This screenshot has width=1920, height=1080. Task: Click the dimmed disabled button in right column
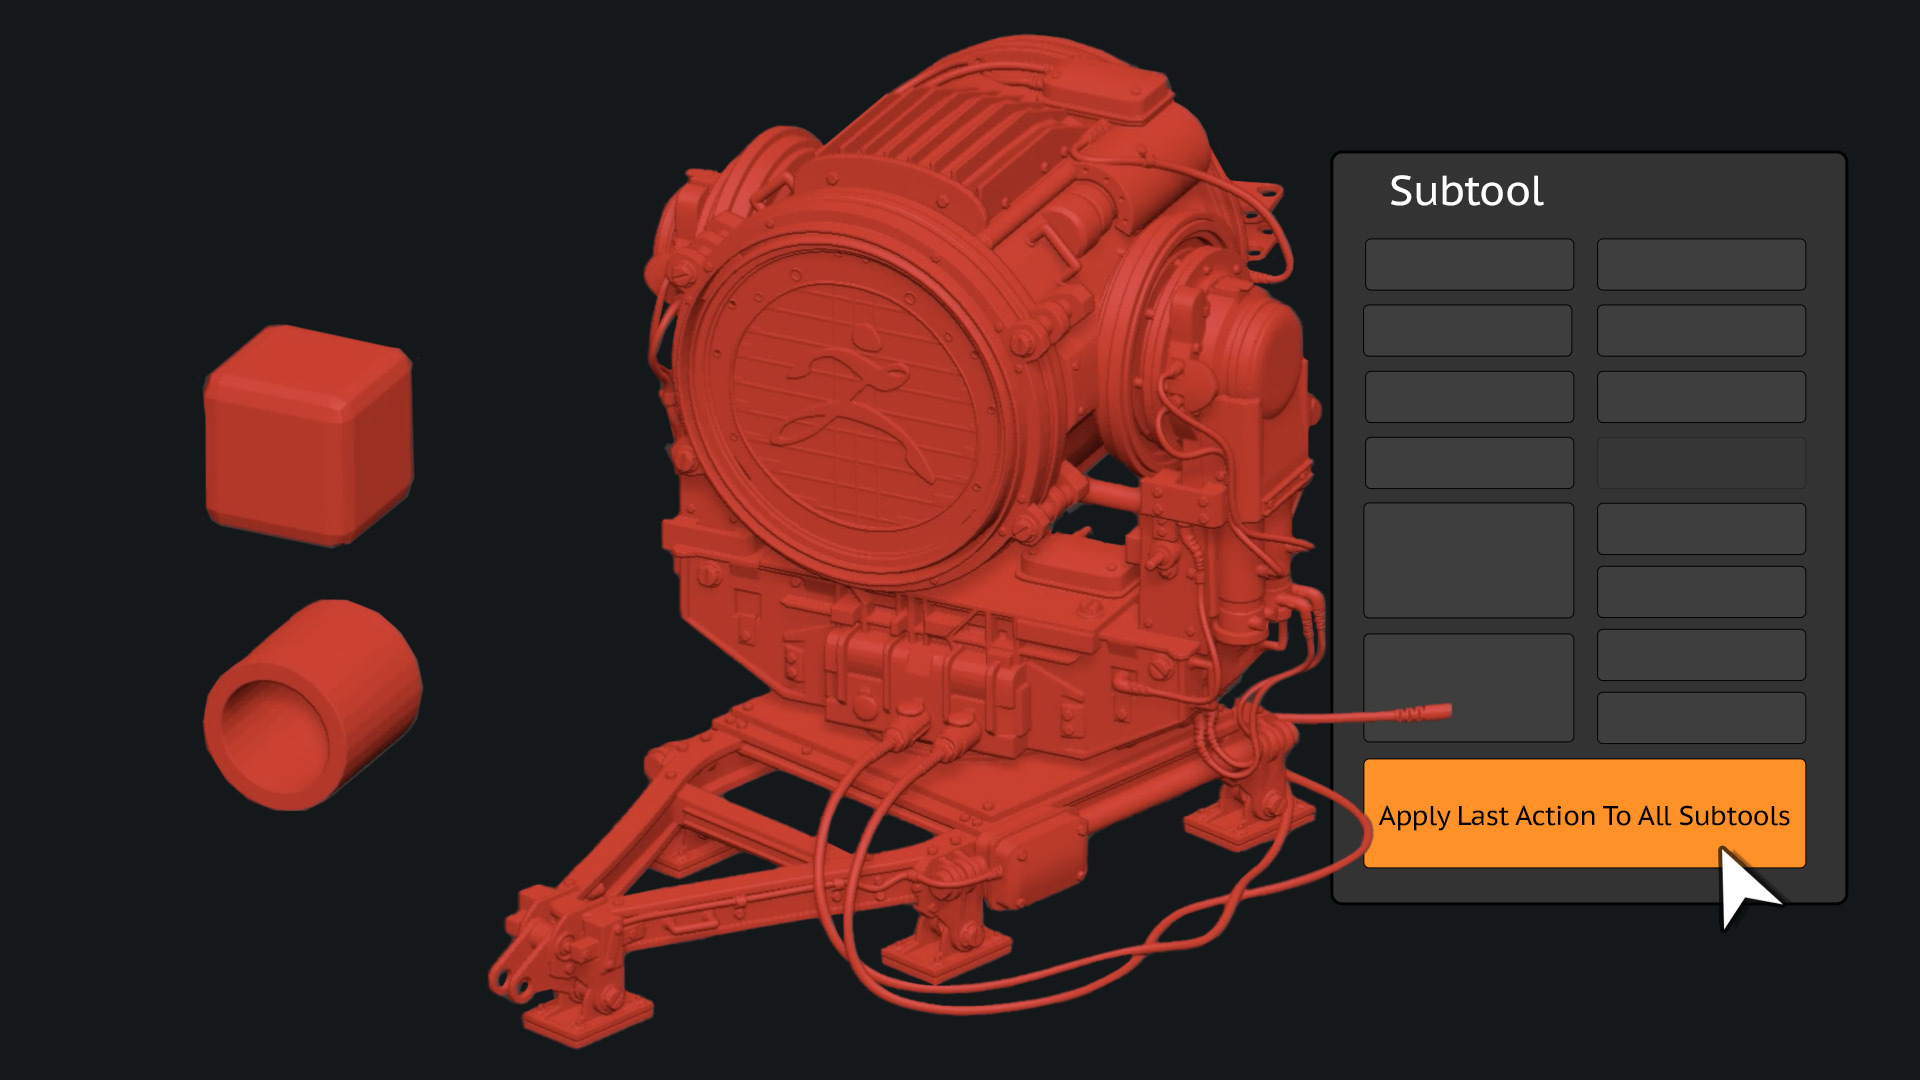pos(1701,462)
